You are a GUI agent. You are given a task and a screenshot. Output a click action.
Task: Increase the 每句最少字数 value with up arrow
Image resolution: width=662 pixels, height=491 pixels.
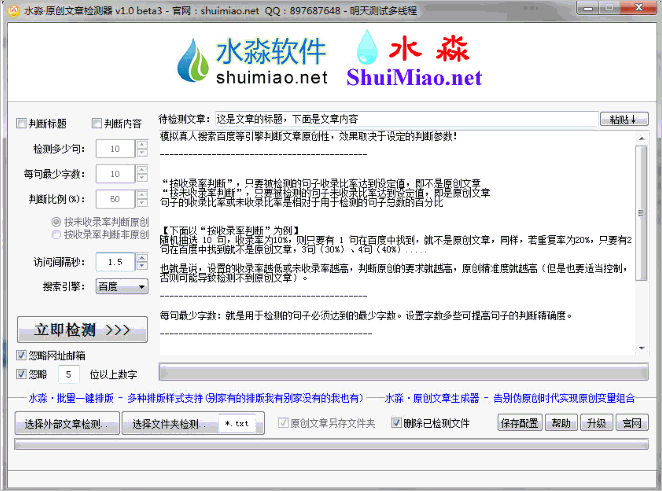(142, 170)
